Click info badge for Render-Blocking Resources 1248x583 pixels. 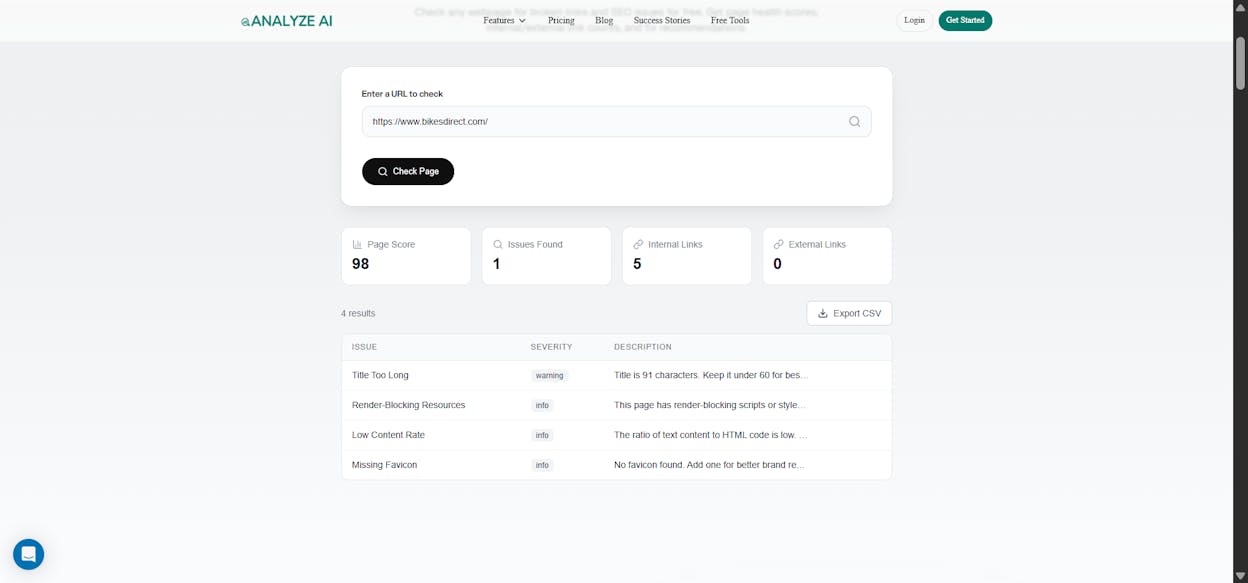[542, 405]
